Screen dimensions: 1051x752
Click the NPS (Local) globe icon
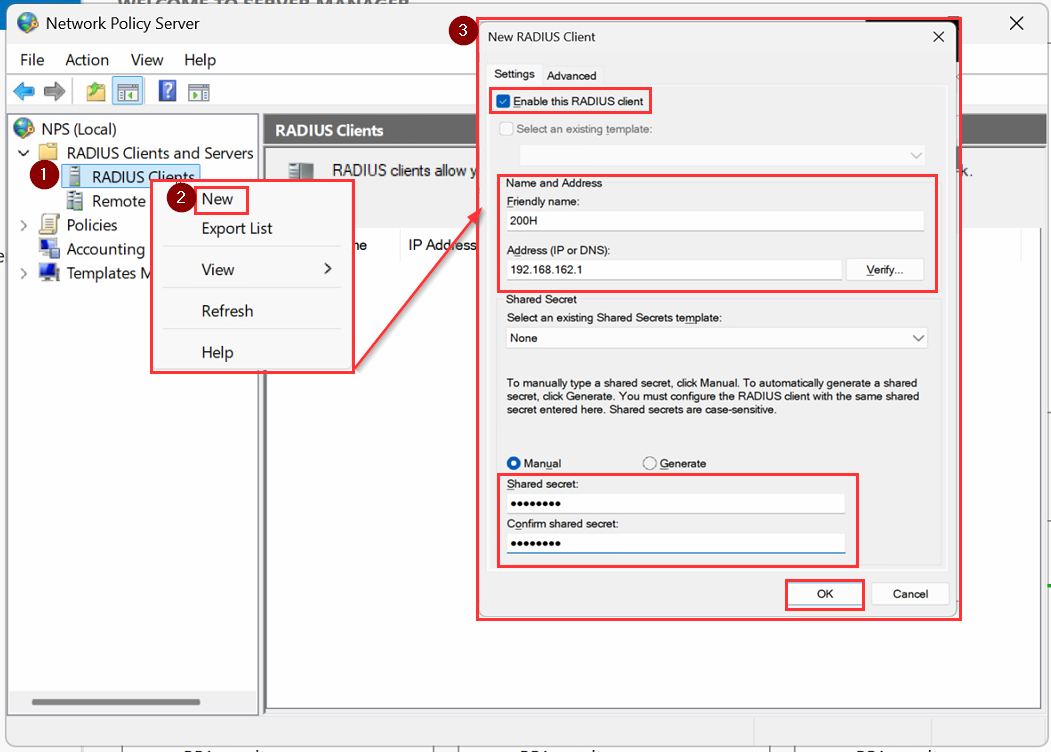click(24, 128)
